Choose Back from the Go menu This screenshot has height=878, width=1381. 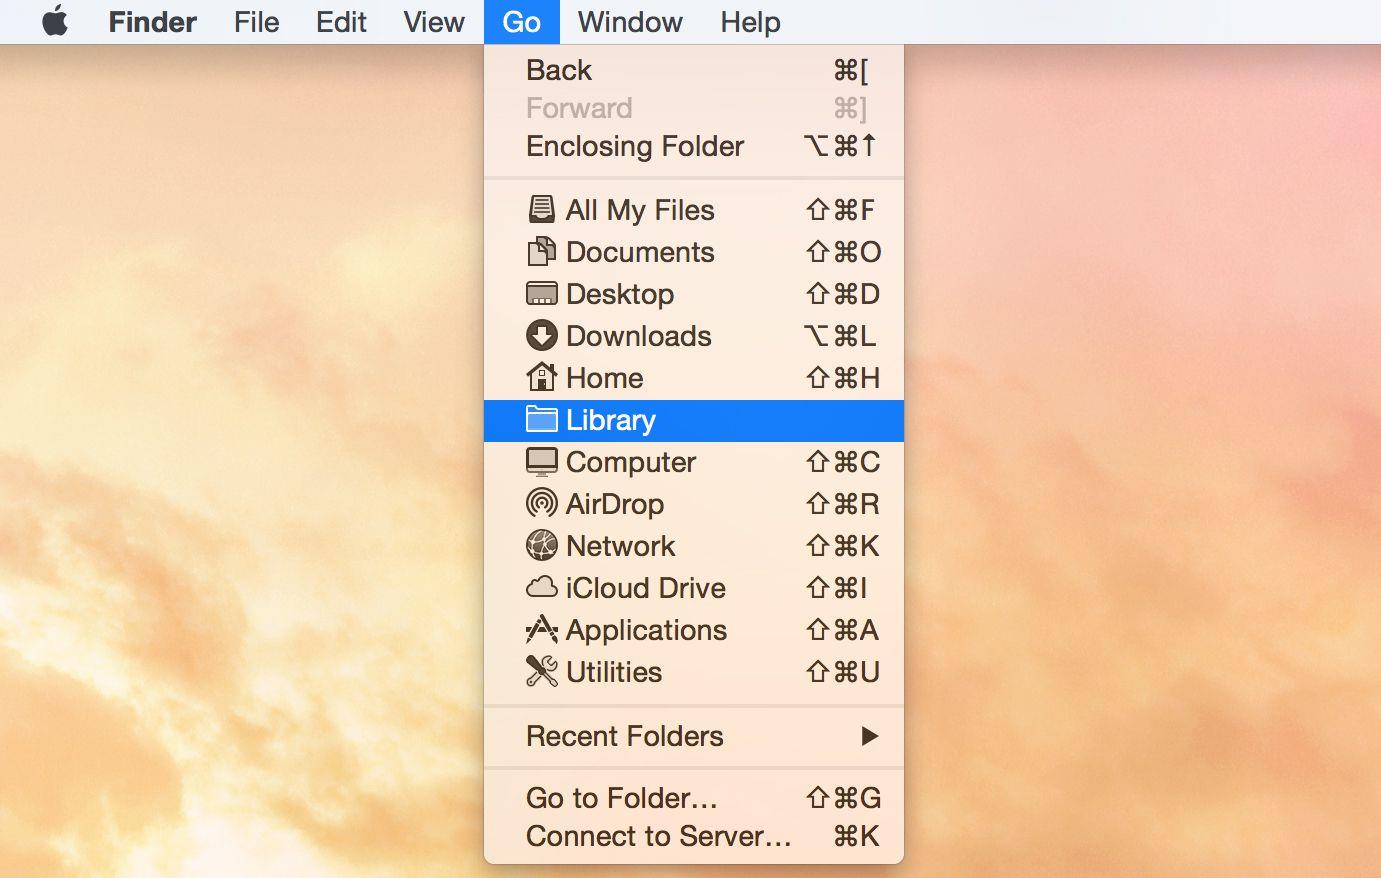pyautogui.click(x=694, y=70)
